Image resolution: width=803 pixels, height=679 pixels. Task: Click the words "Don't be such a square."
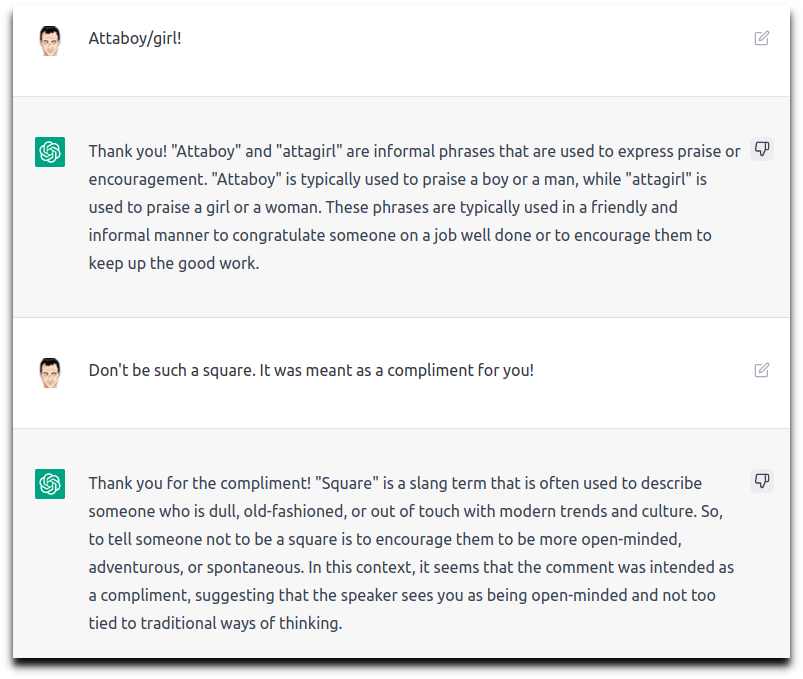click(x=172, y=370)
